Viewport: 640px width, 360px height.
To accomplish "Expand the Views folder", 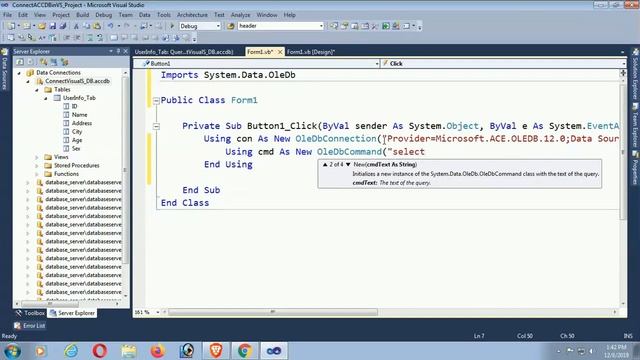I will tap(37, 157).
